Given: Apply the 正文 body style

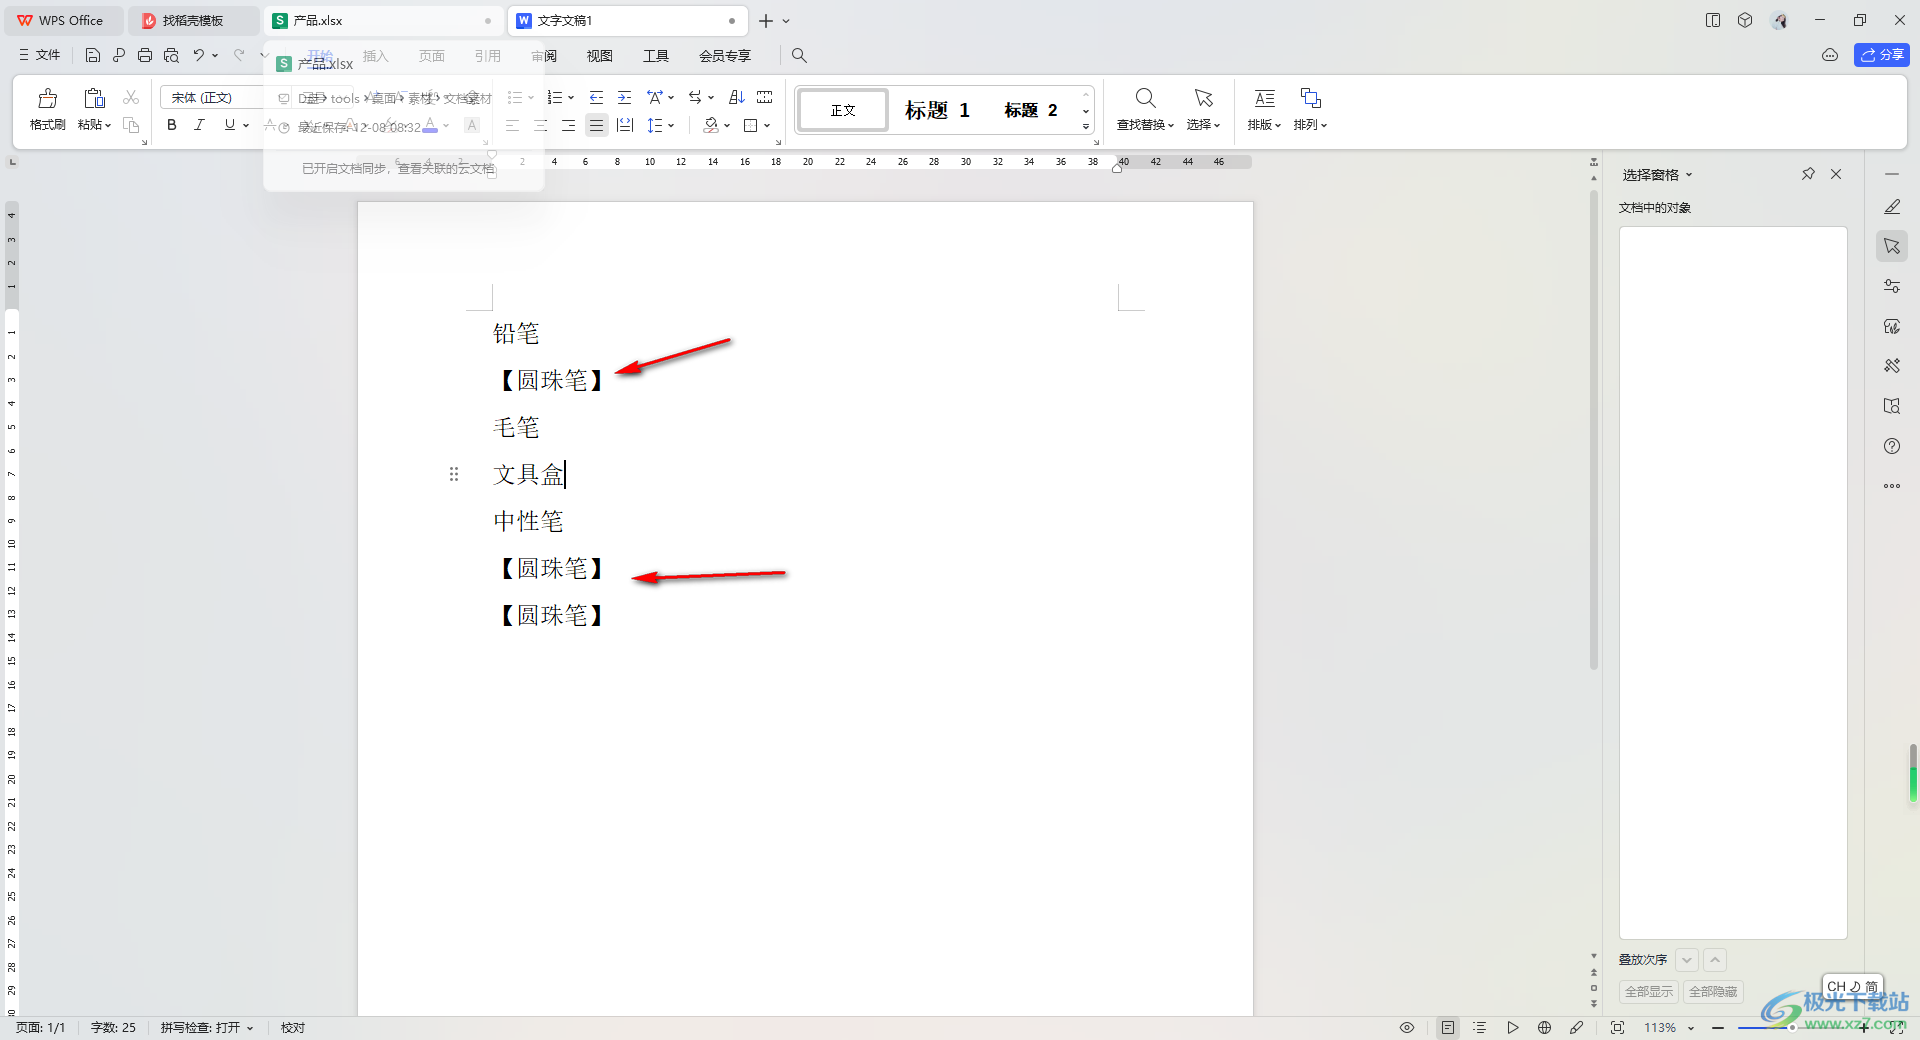Looking at the screenshot, I should (x=843, y=110).
